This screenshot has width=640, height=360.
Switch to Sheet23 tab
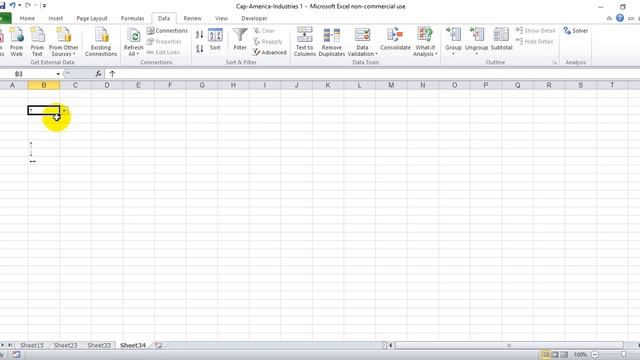65,345
